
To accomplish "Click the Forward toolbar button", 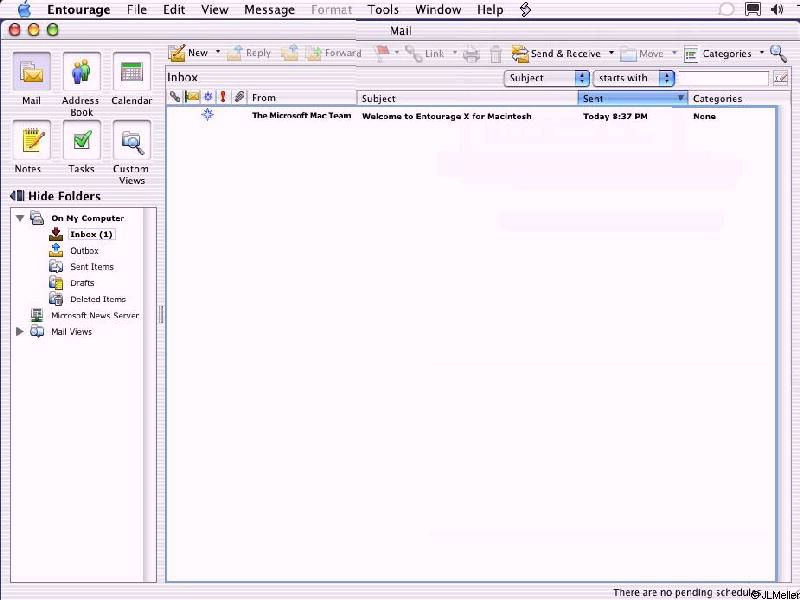I will (x=334, y=53).
